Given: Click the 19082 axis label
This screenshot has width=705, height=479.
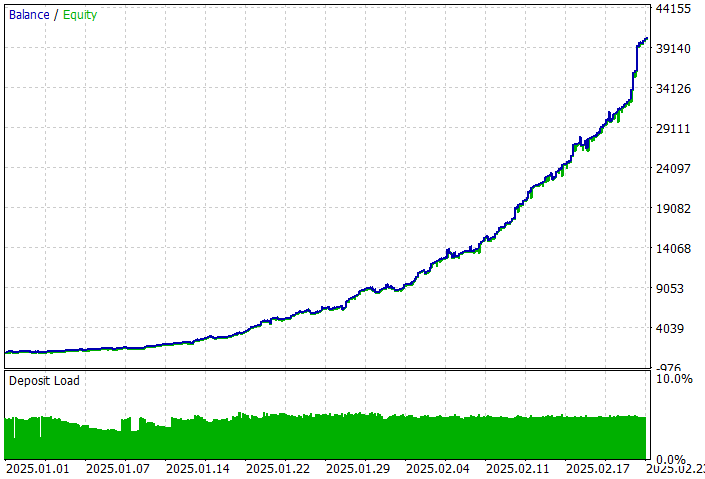Looking at the screenshot, I should pyautogui.click(x=674, y=209).
